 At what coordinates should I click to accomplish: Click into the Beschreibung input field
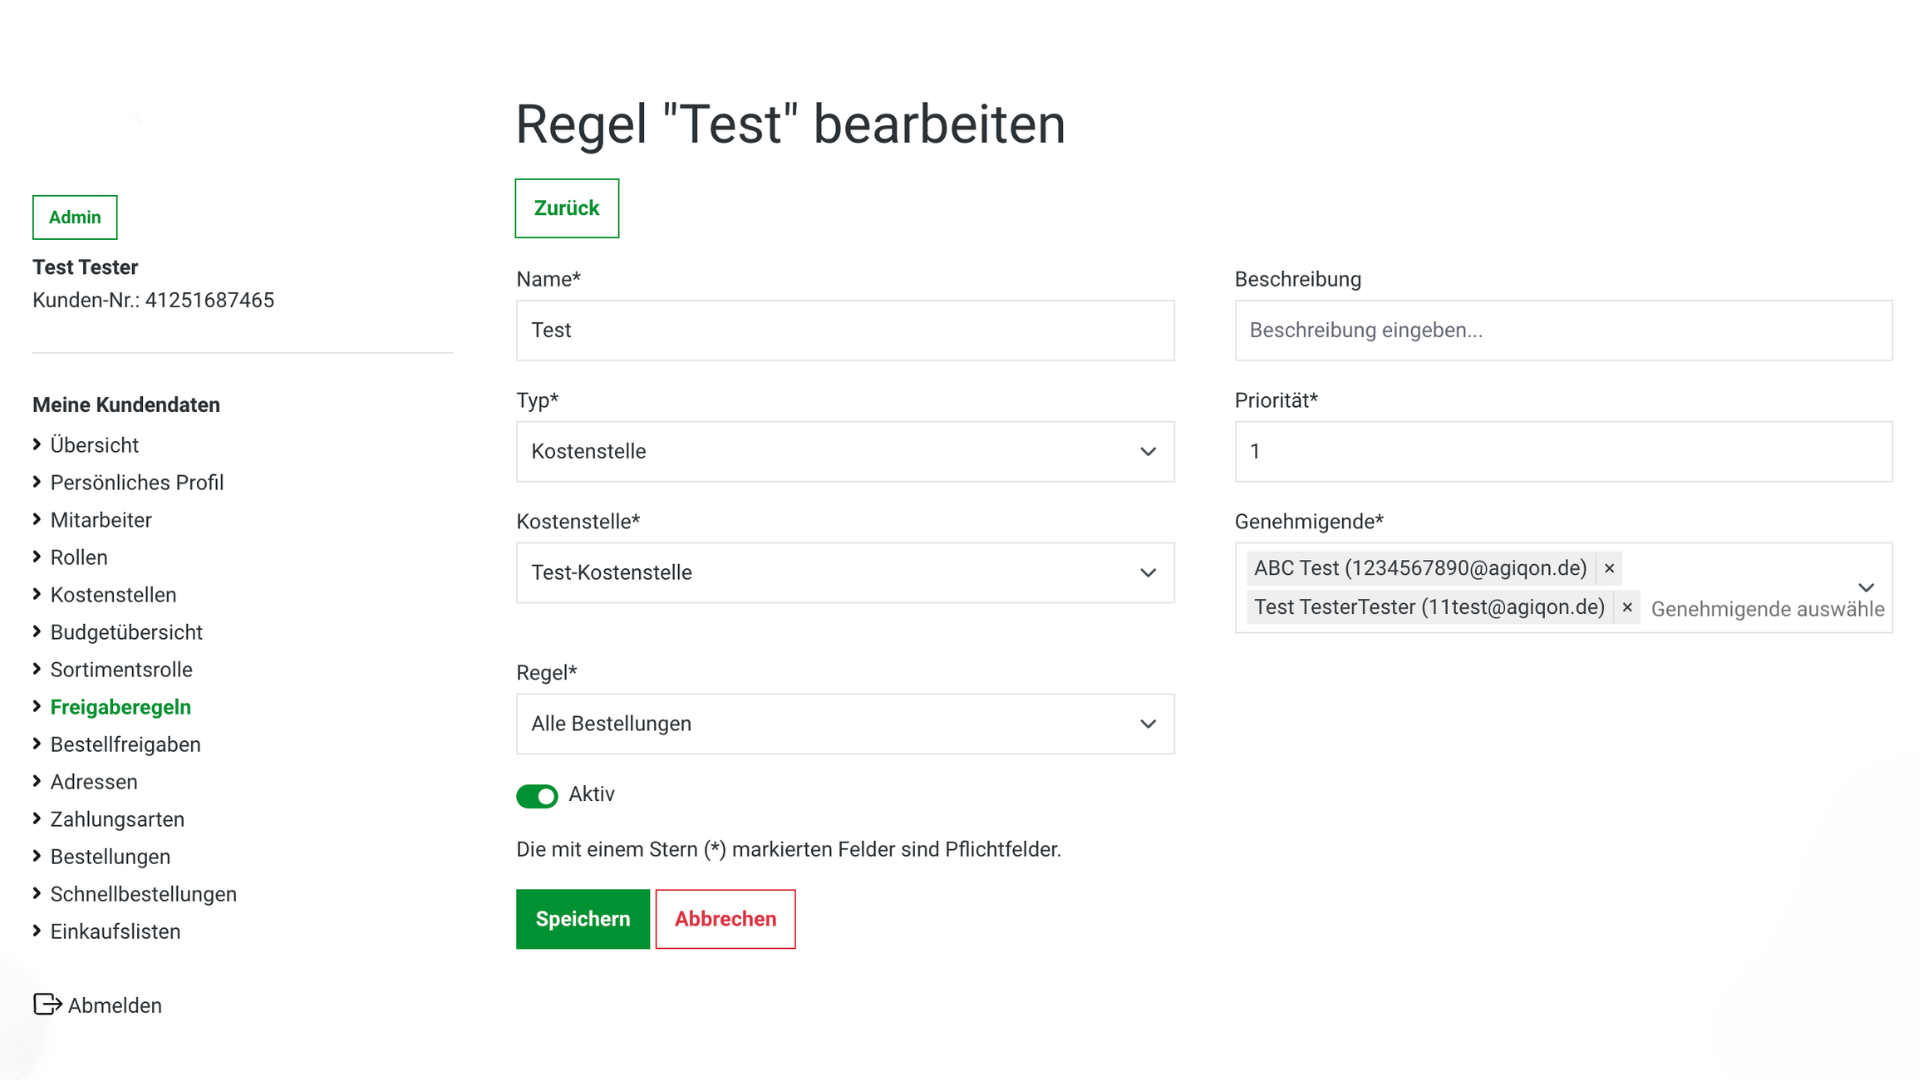[1563, 330]
